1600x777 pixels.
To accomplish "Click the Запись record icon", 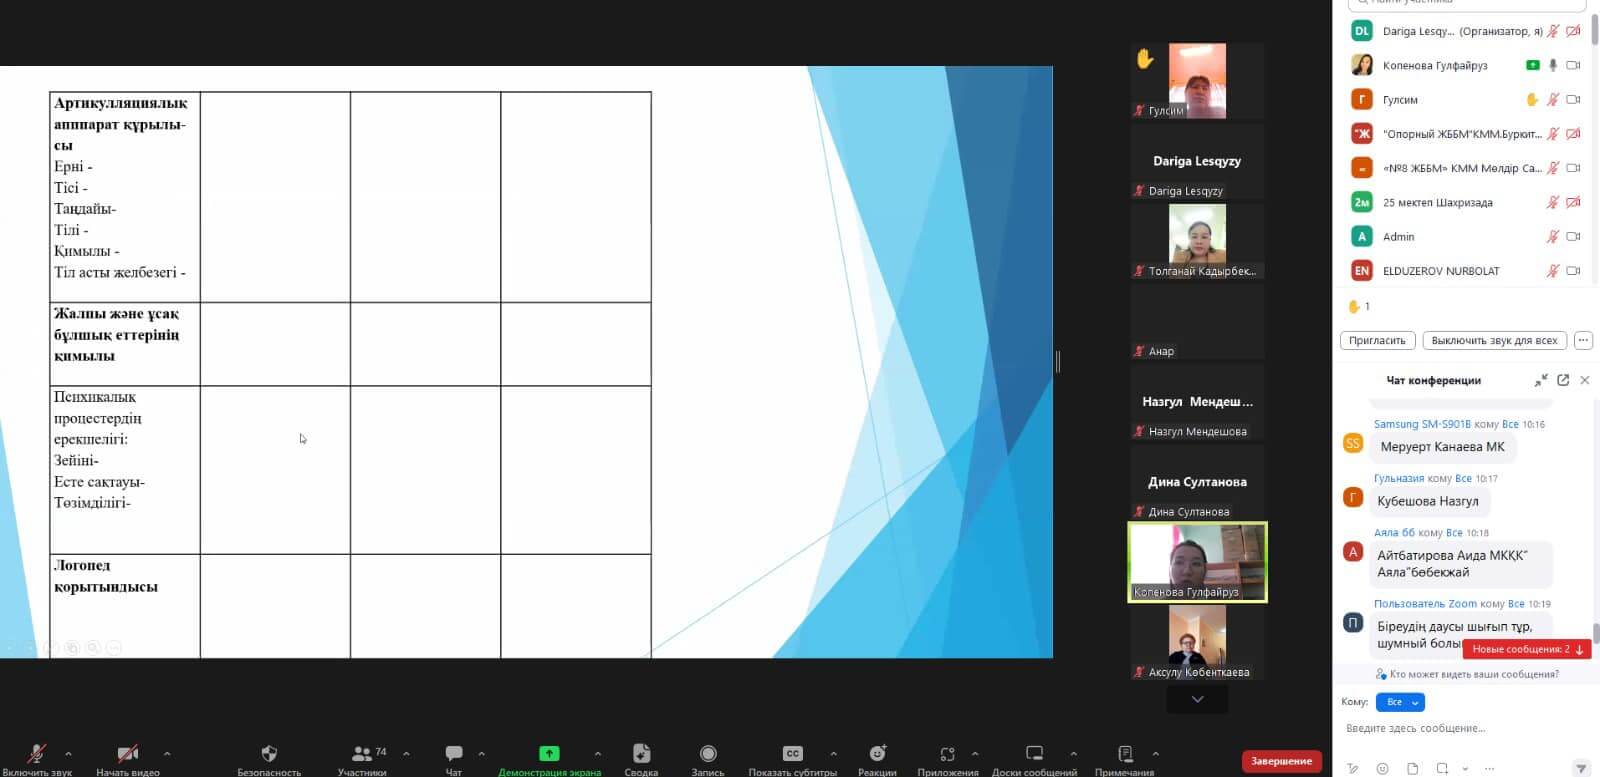I will pos(708,754).
